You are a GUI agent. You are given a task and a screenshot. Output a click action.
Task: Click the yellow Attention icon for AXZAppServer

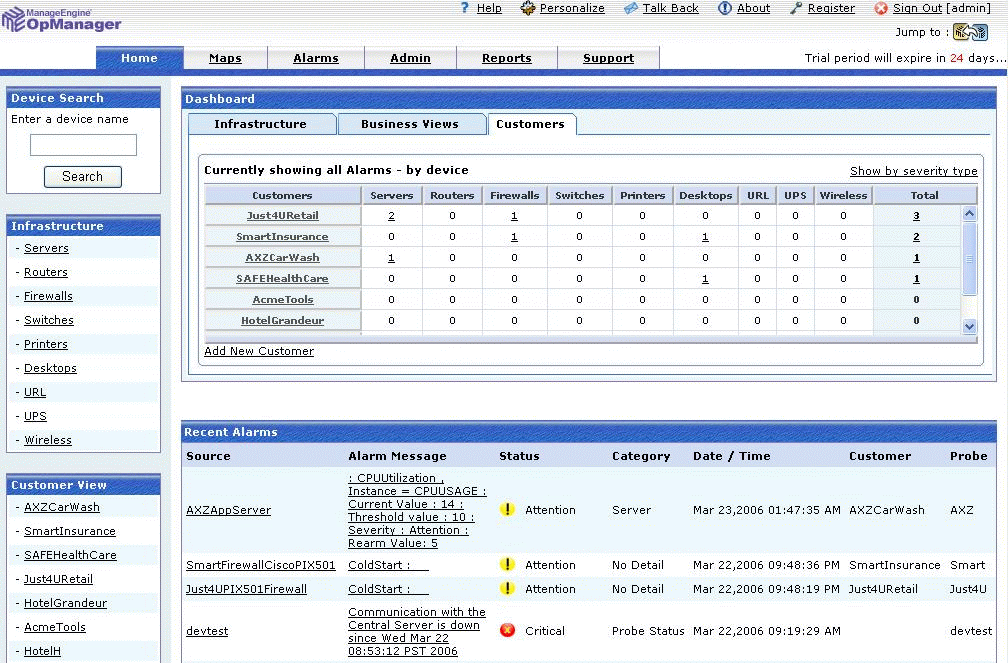(507, 509)
